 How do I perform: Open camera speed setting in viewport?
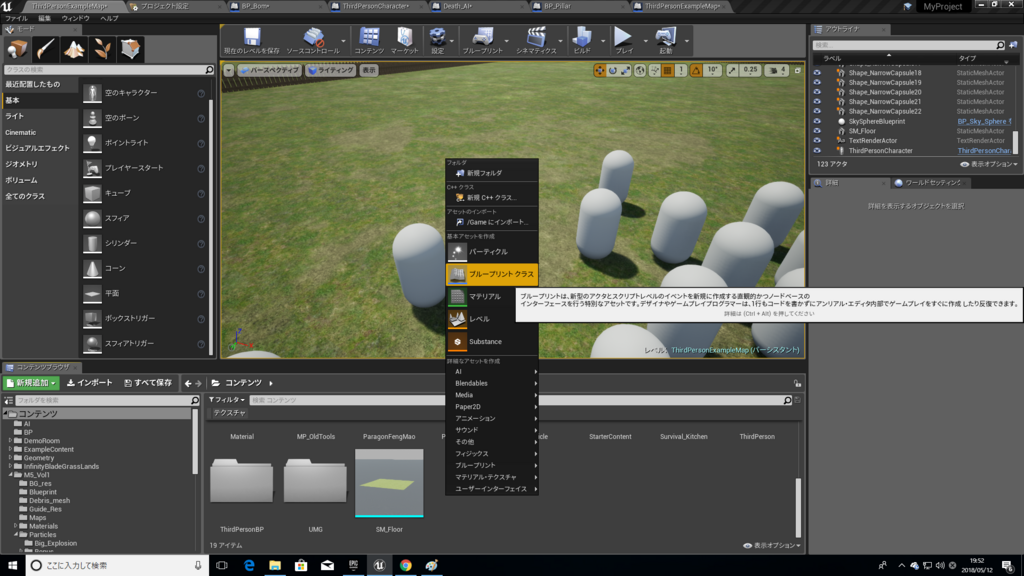(x=775, y=71)
